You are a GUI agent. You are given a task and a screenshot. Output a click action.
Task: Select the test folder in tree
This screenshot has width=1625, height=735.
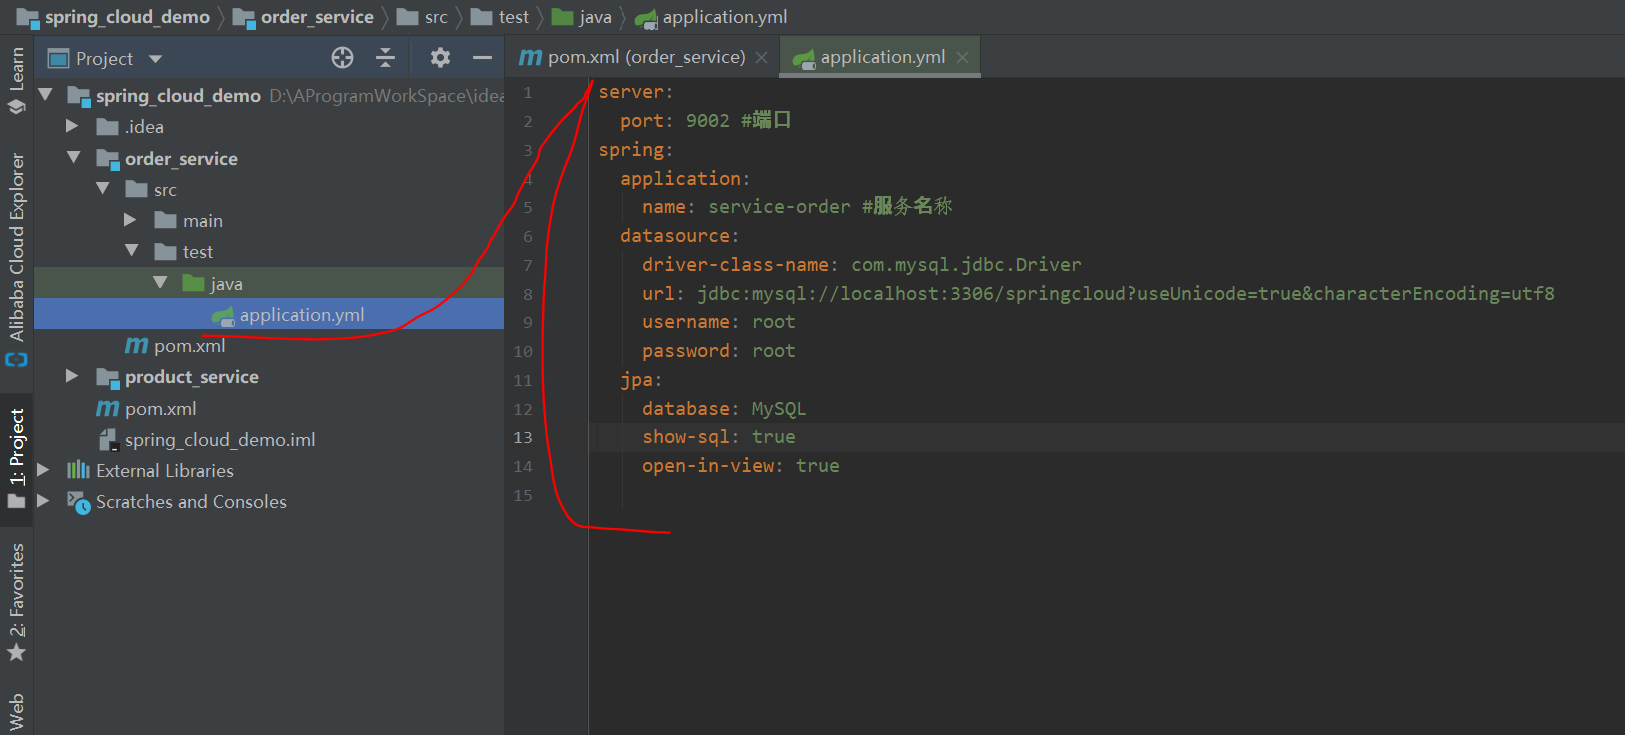pos(269,252)
